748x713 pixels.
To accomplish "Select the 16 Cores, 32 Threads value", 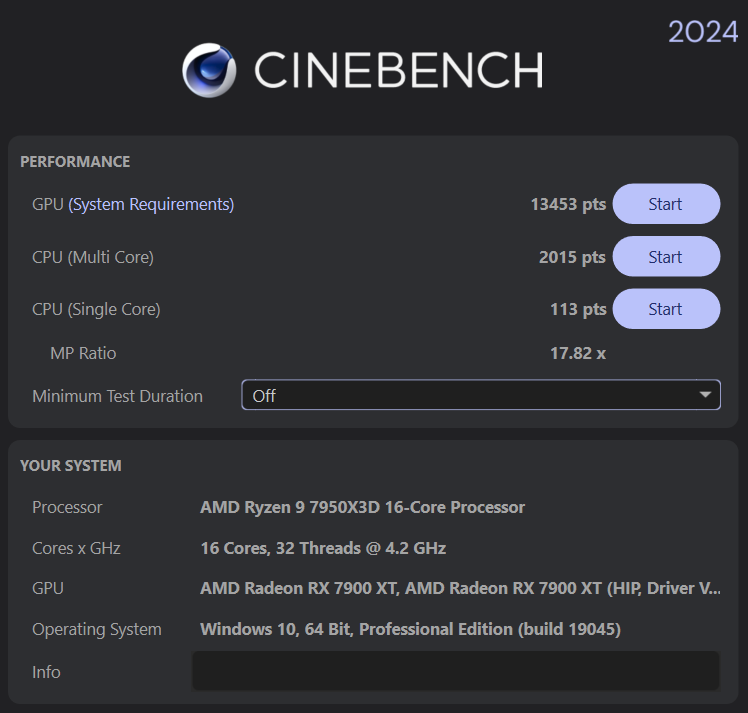I will 323,548.
